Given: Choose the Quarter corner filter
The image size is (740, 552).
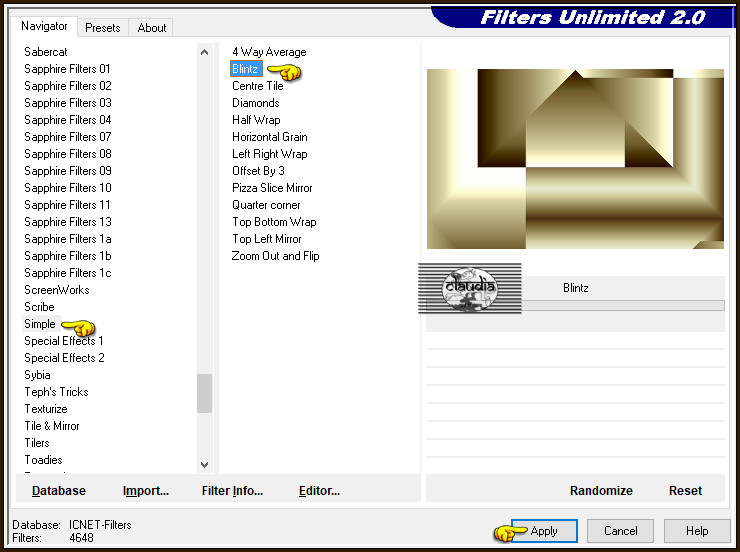Looking at the screenshot, I should (x=266, y=205).
